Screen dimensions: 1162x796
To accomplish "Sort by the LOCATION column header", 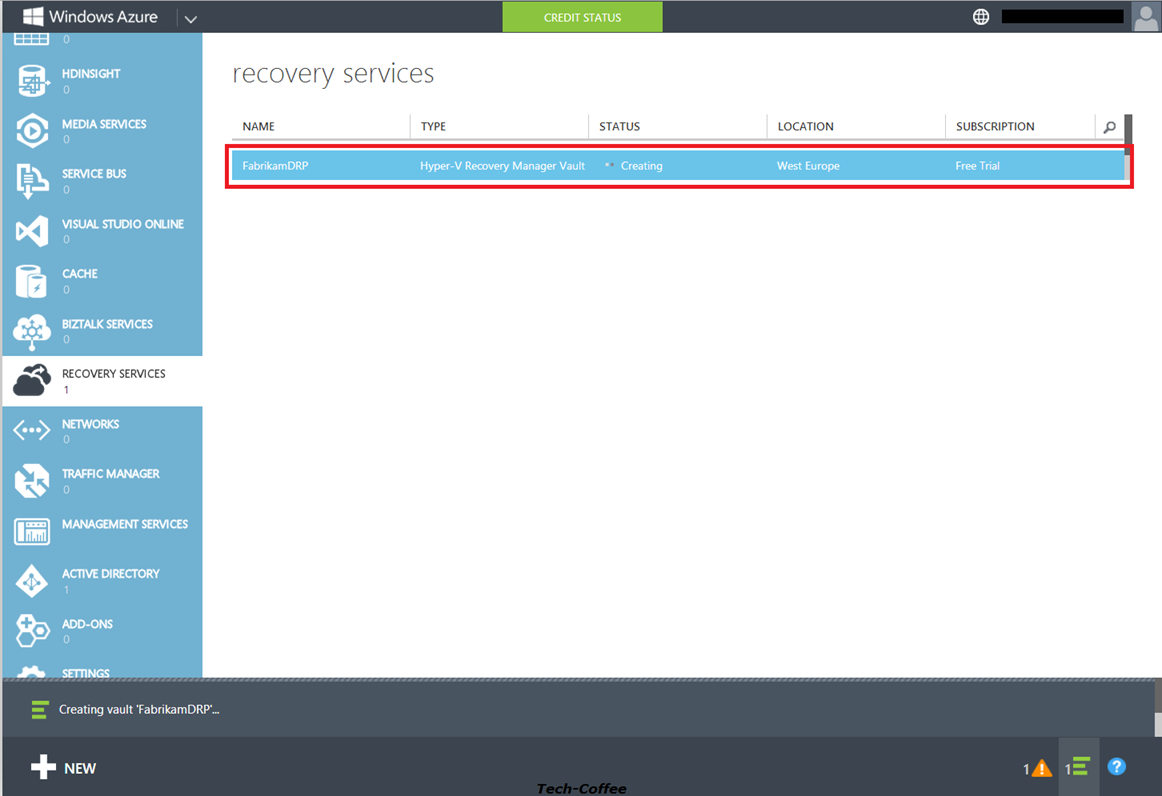I will (x=806, y=127).
